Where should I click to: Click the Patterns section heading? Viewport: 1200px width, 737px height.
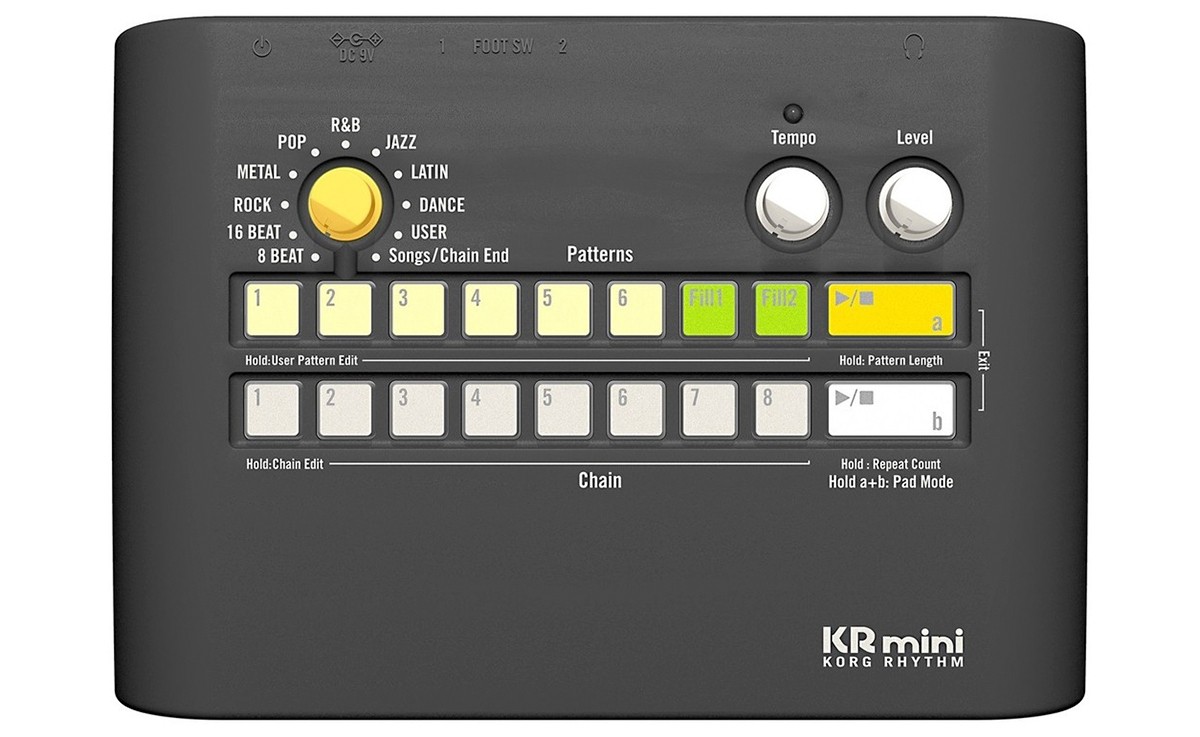coord(600,254)
